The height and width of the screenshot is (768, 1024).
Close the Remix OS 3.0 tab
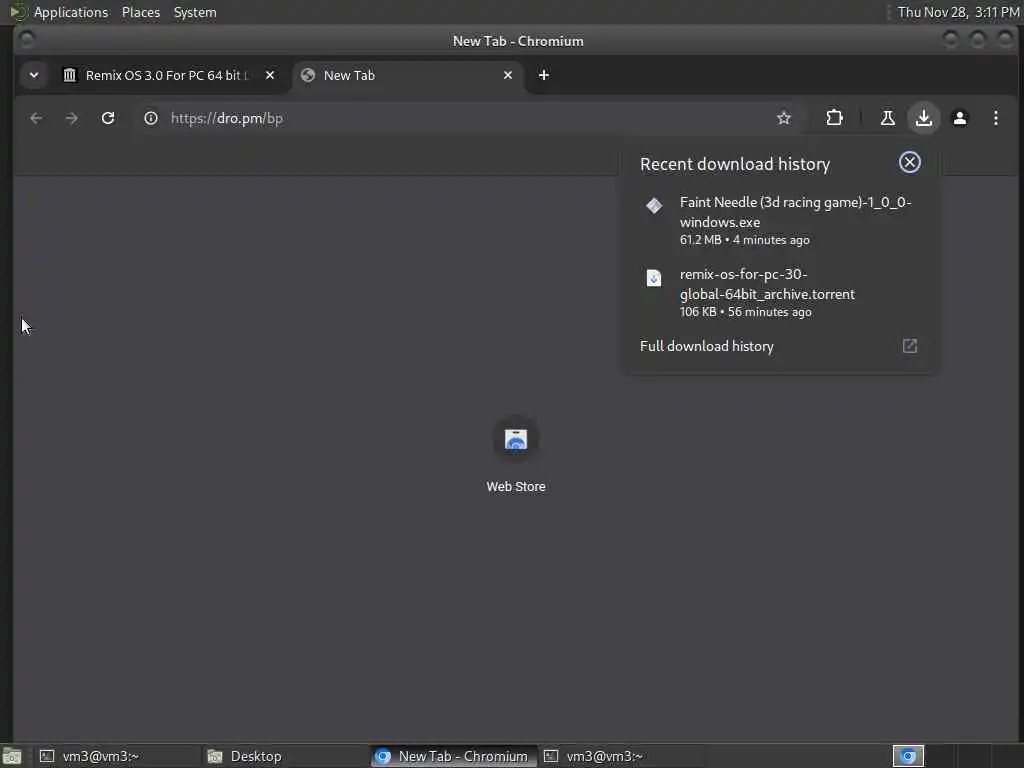click(x=270, y=75)
